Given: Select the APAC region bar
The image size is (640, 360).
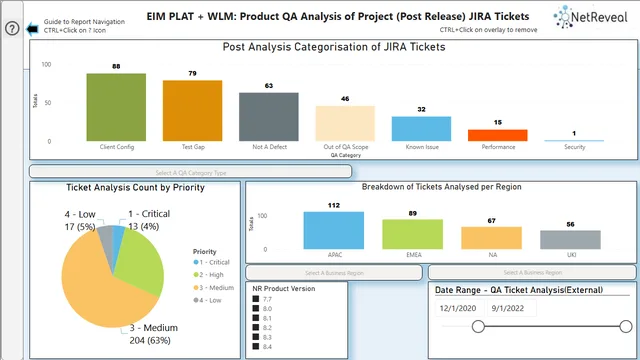Looking at the screenshot, I should [x=334, y=230].
